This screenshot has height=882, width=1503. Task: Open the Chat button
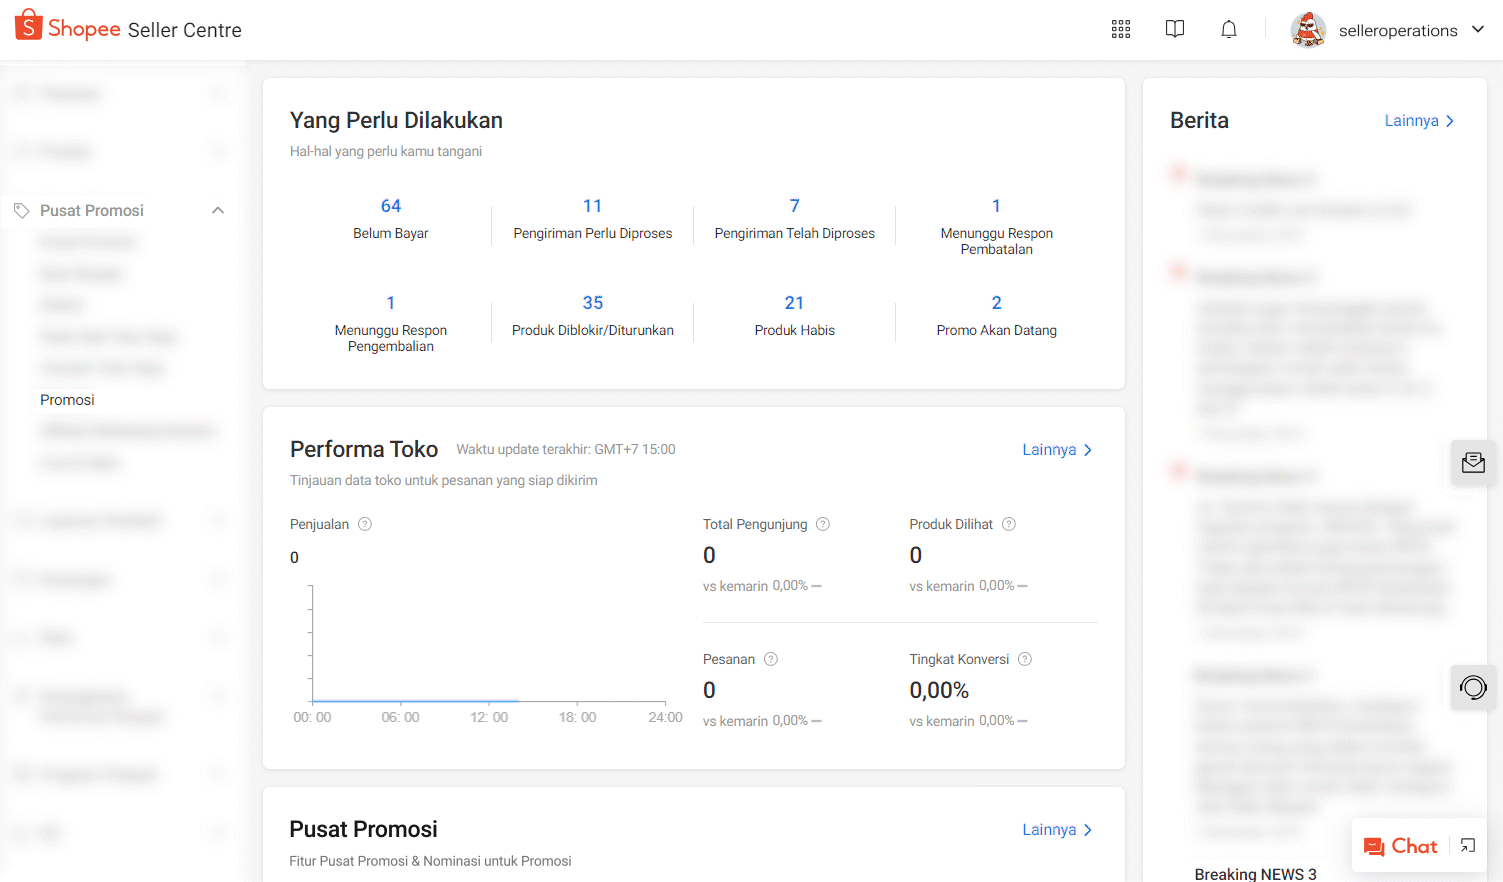(x=1401, y=846)
